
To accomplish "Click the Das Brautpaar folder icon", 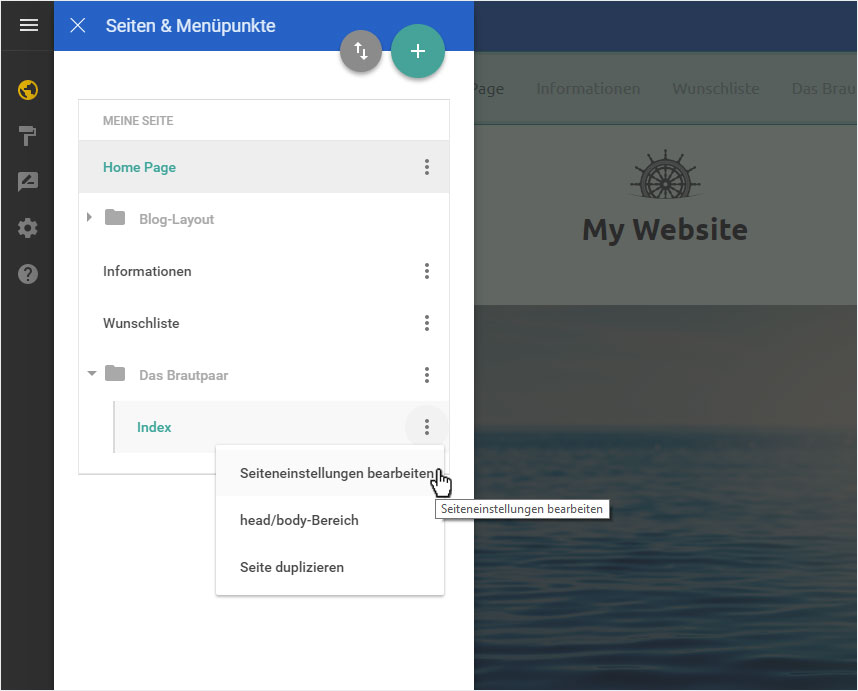I will 115,373.
